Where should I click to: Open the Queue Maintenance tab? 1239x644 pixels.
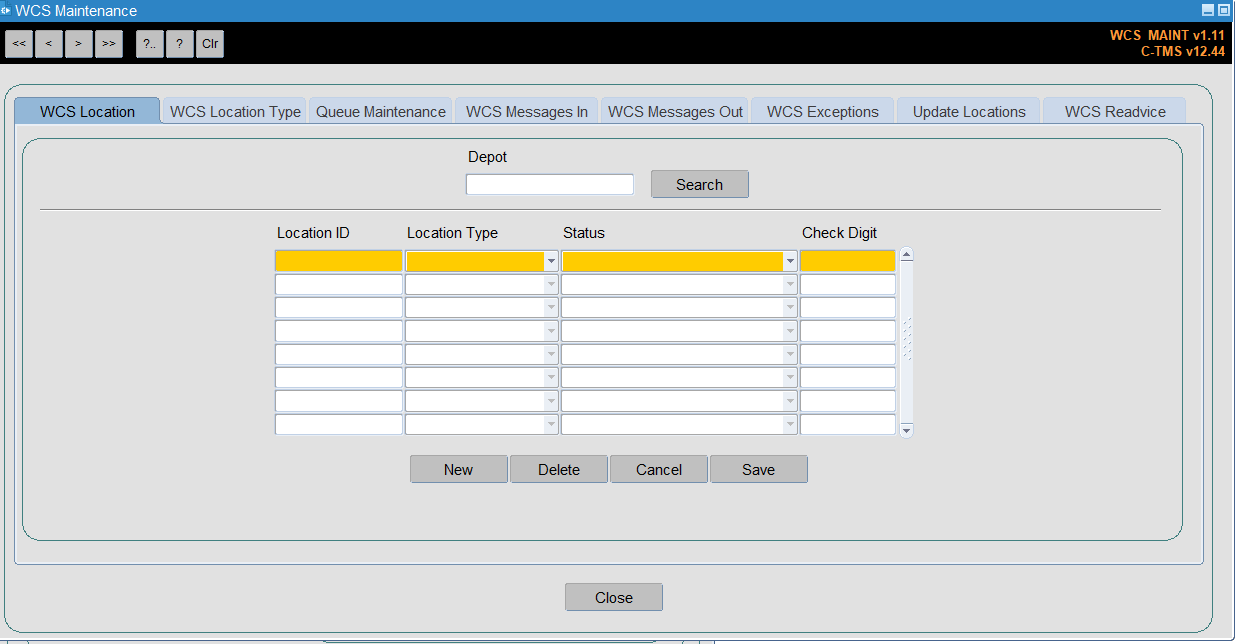[380, 112]
